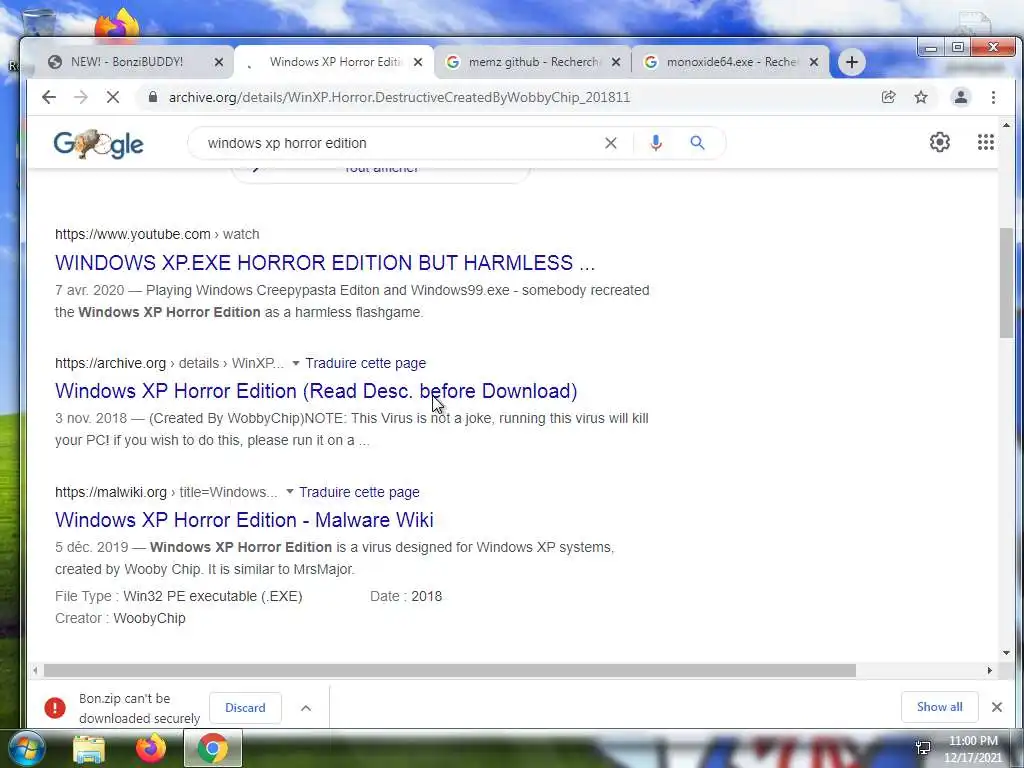Click inside the Google search field
1024x768 pixels.
tap(398, 143)
